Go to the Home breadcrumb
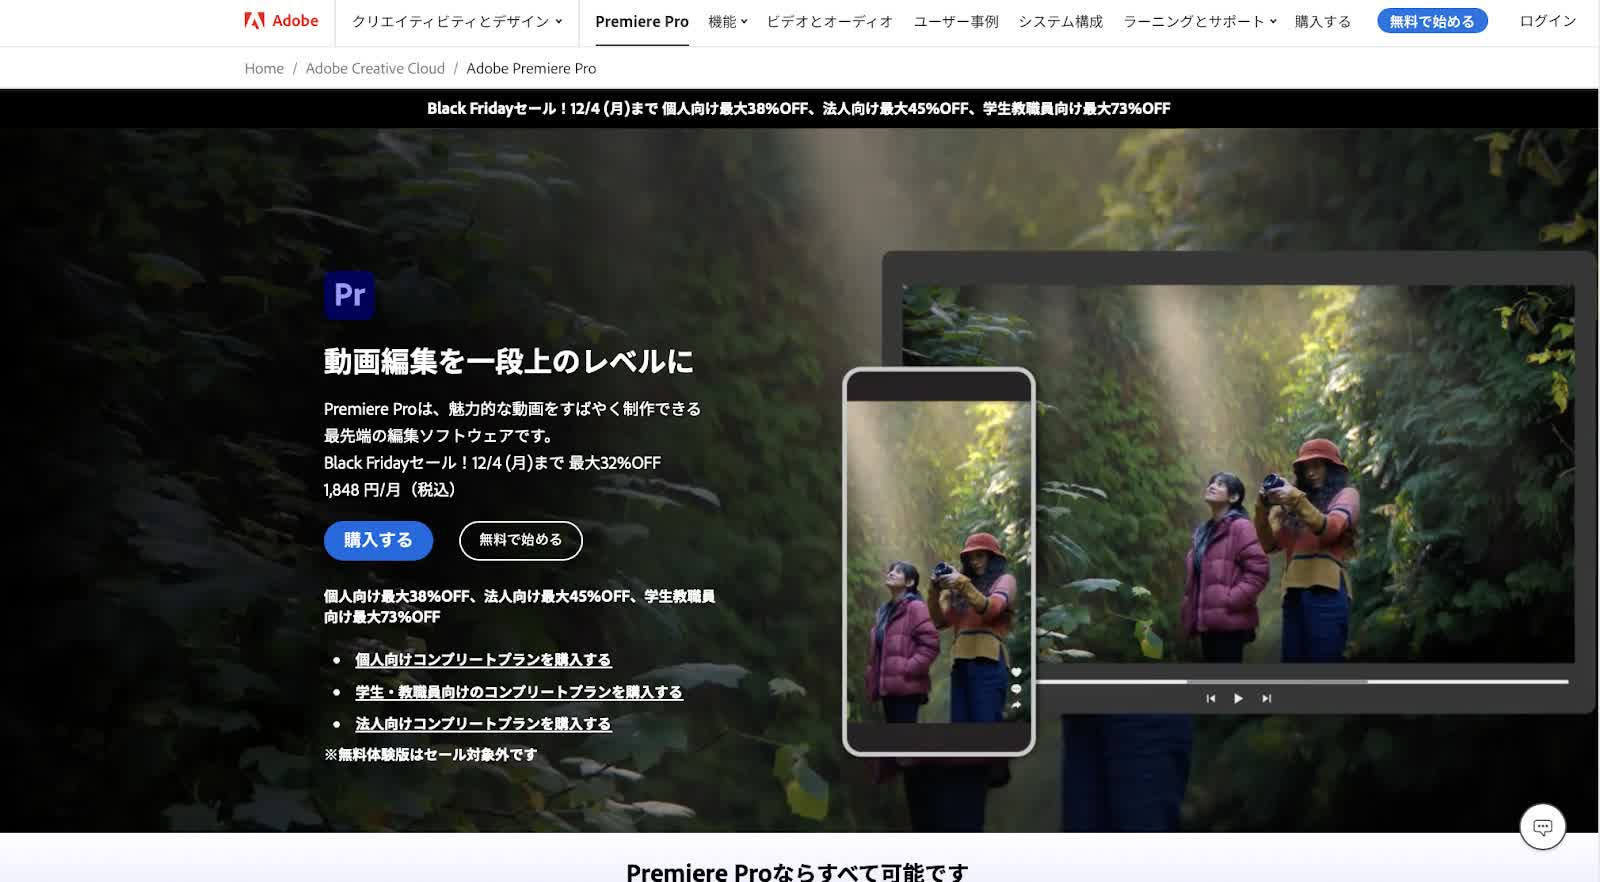This screenshot has height=882, width=1600. click(x=264, y=68)
